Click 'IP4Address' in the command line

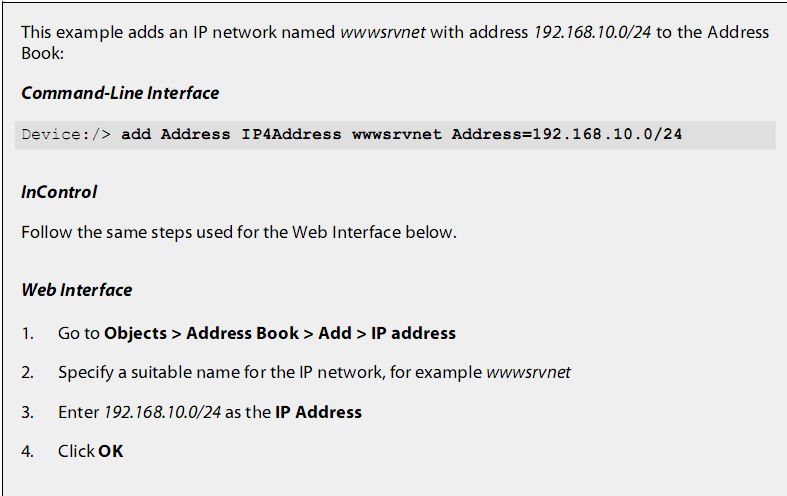[x=291, y=135]
